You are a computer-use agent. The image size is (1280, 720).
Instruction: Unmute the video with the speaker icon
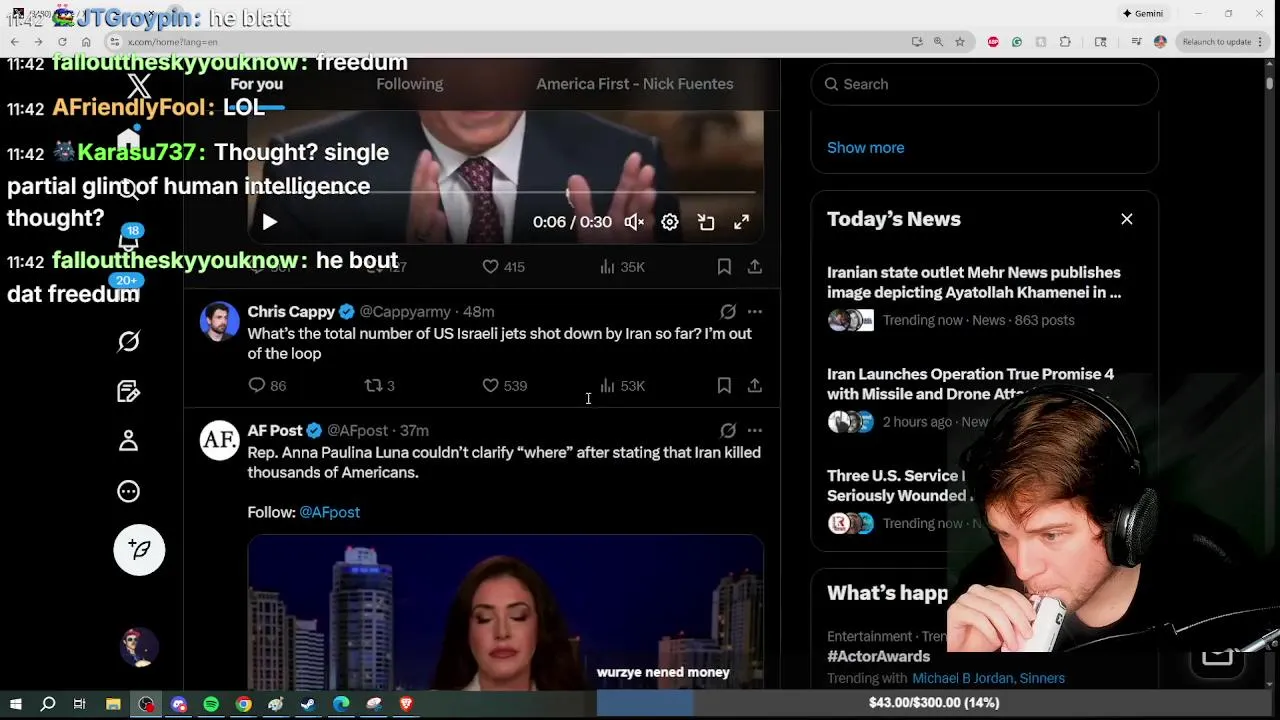634,222
